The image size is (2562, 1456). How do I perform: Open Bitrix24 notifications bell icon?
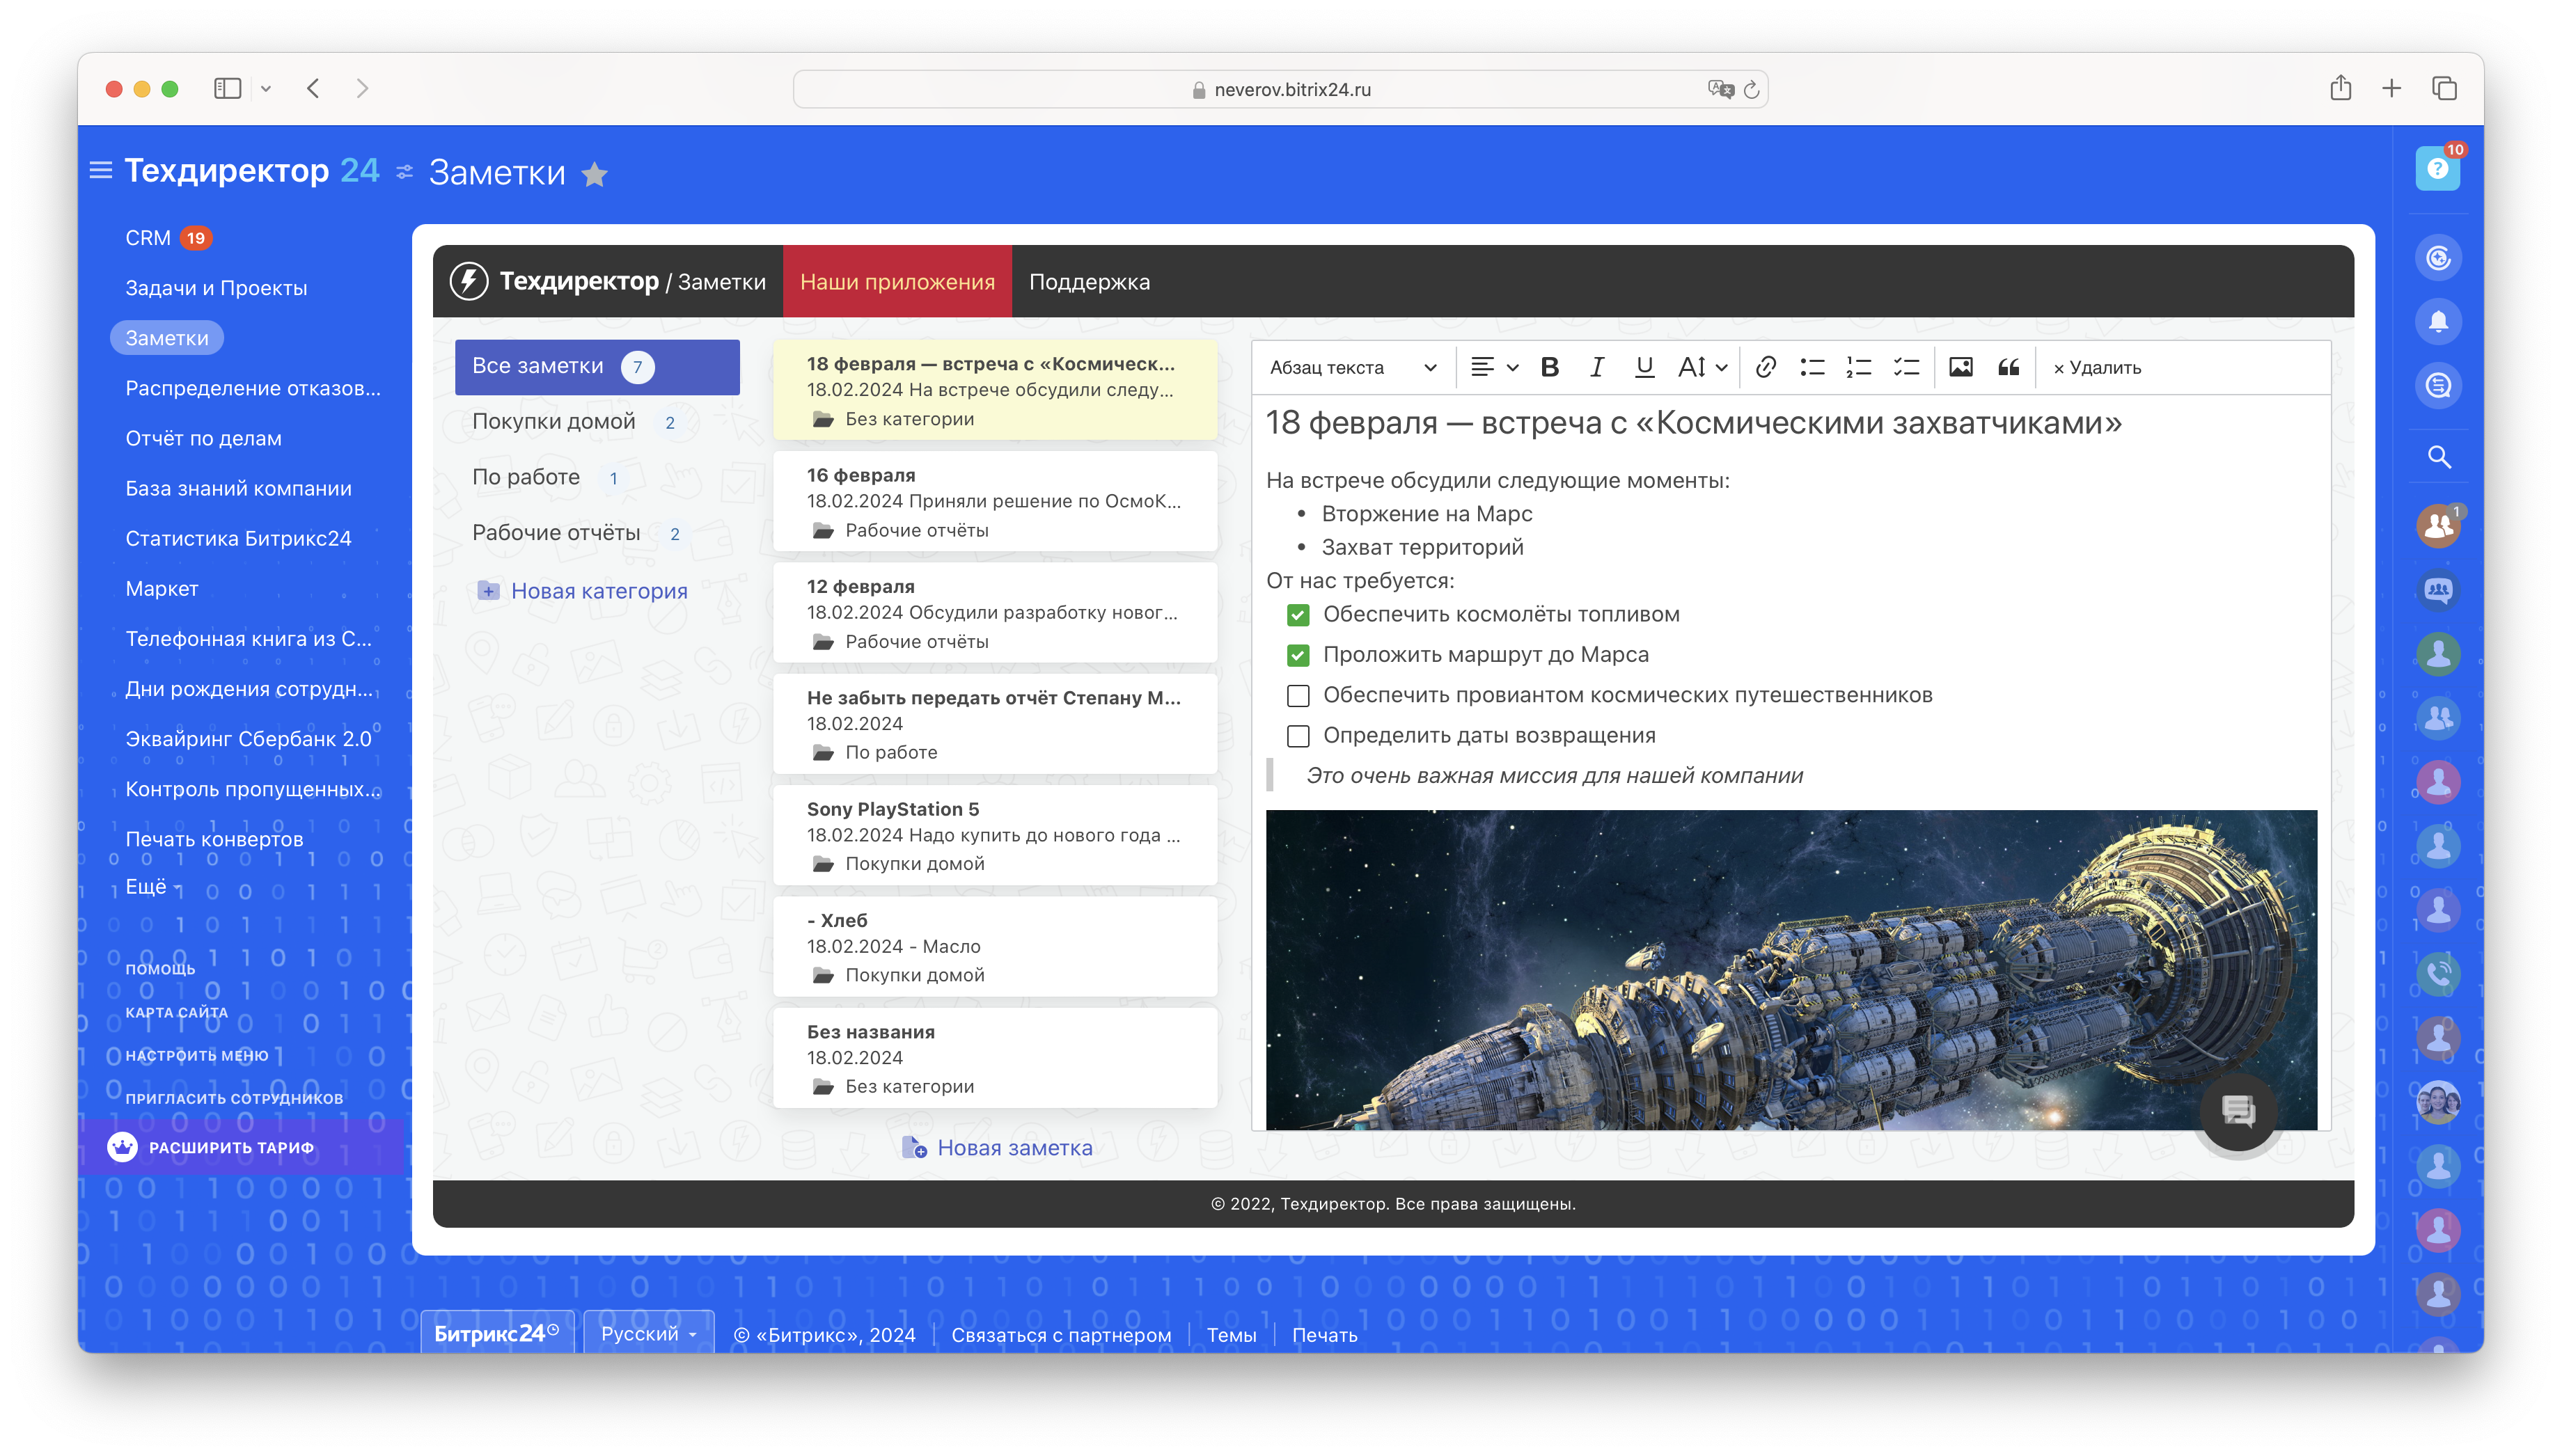(x=2438, y=322)
